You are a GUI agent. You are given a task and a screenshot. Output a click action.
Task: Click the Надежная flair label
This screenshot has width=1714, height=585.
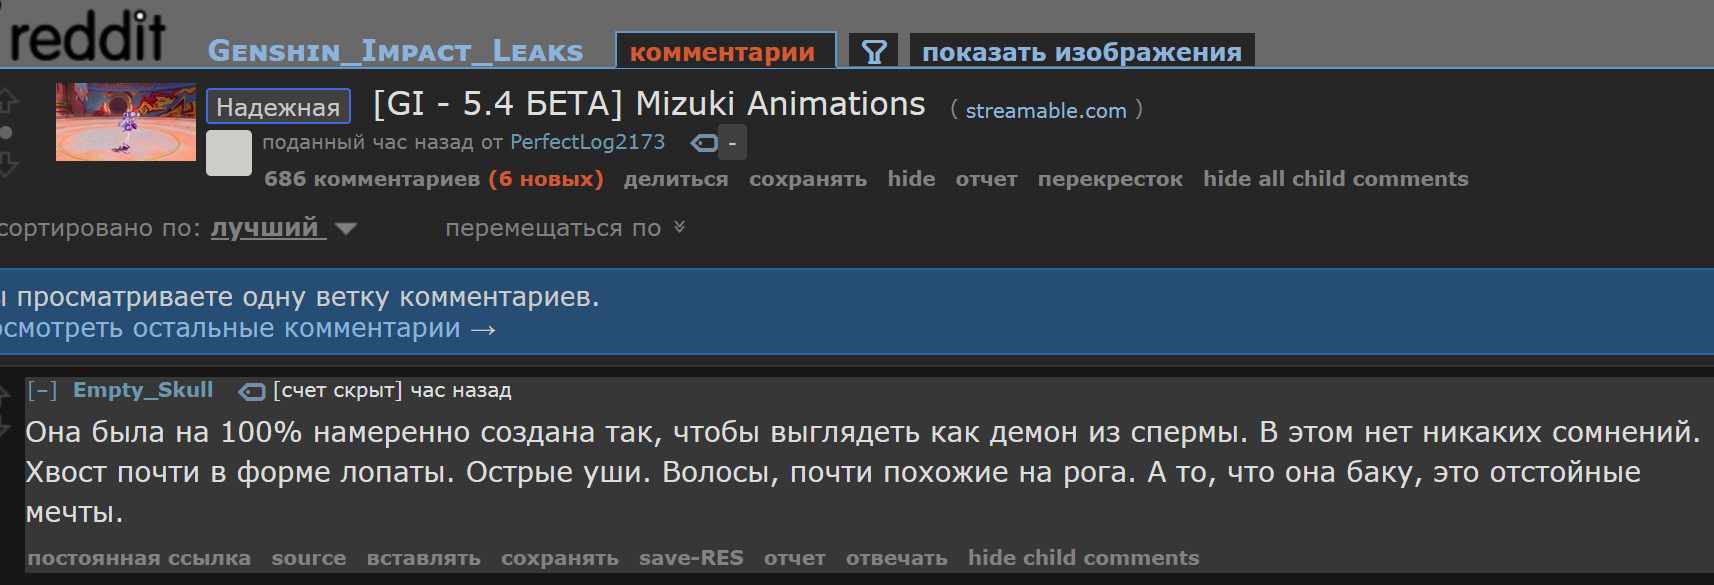pyautogui.click(x=278, y=106)
